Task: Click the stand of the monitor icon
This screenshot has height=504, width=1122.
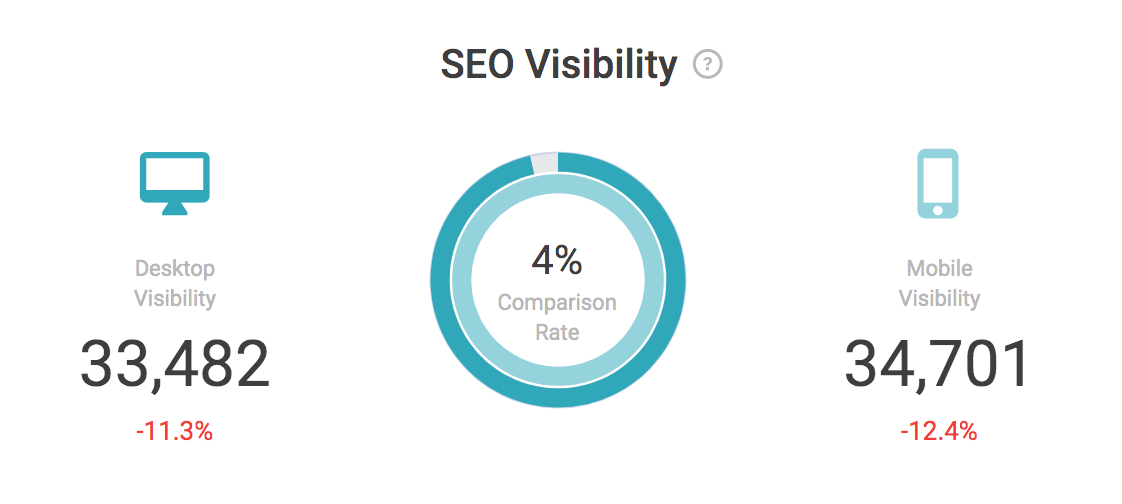Action: pyautogui.click(x=175, y=208)
